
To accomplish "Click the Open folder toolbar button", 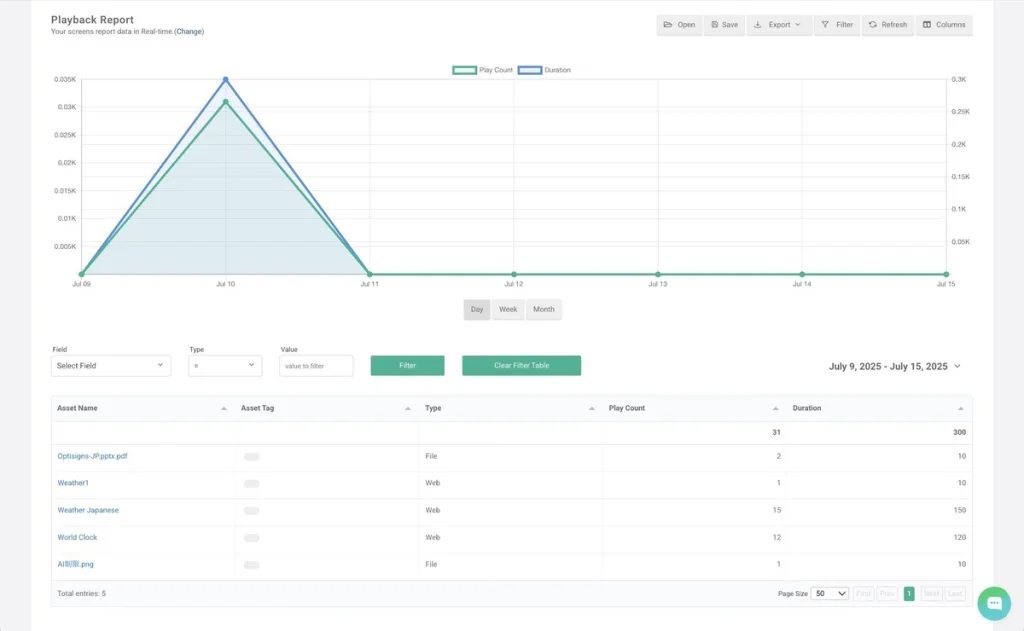I will point(679,25).
